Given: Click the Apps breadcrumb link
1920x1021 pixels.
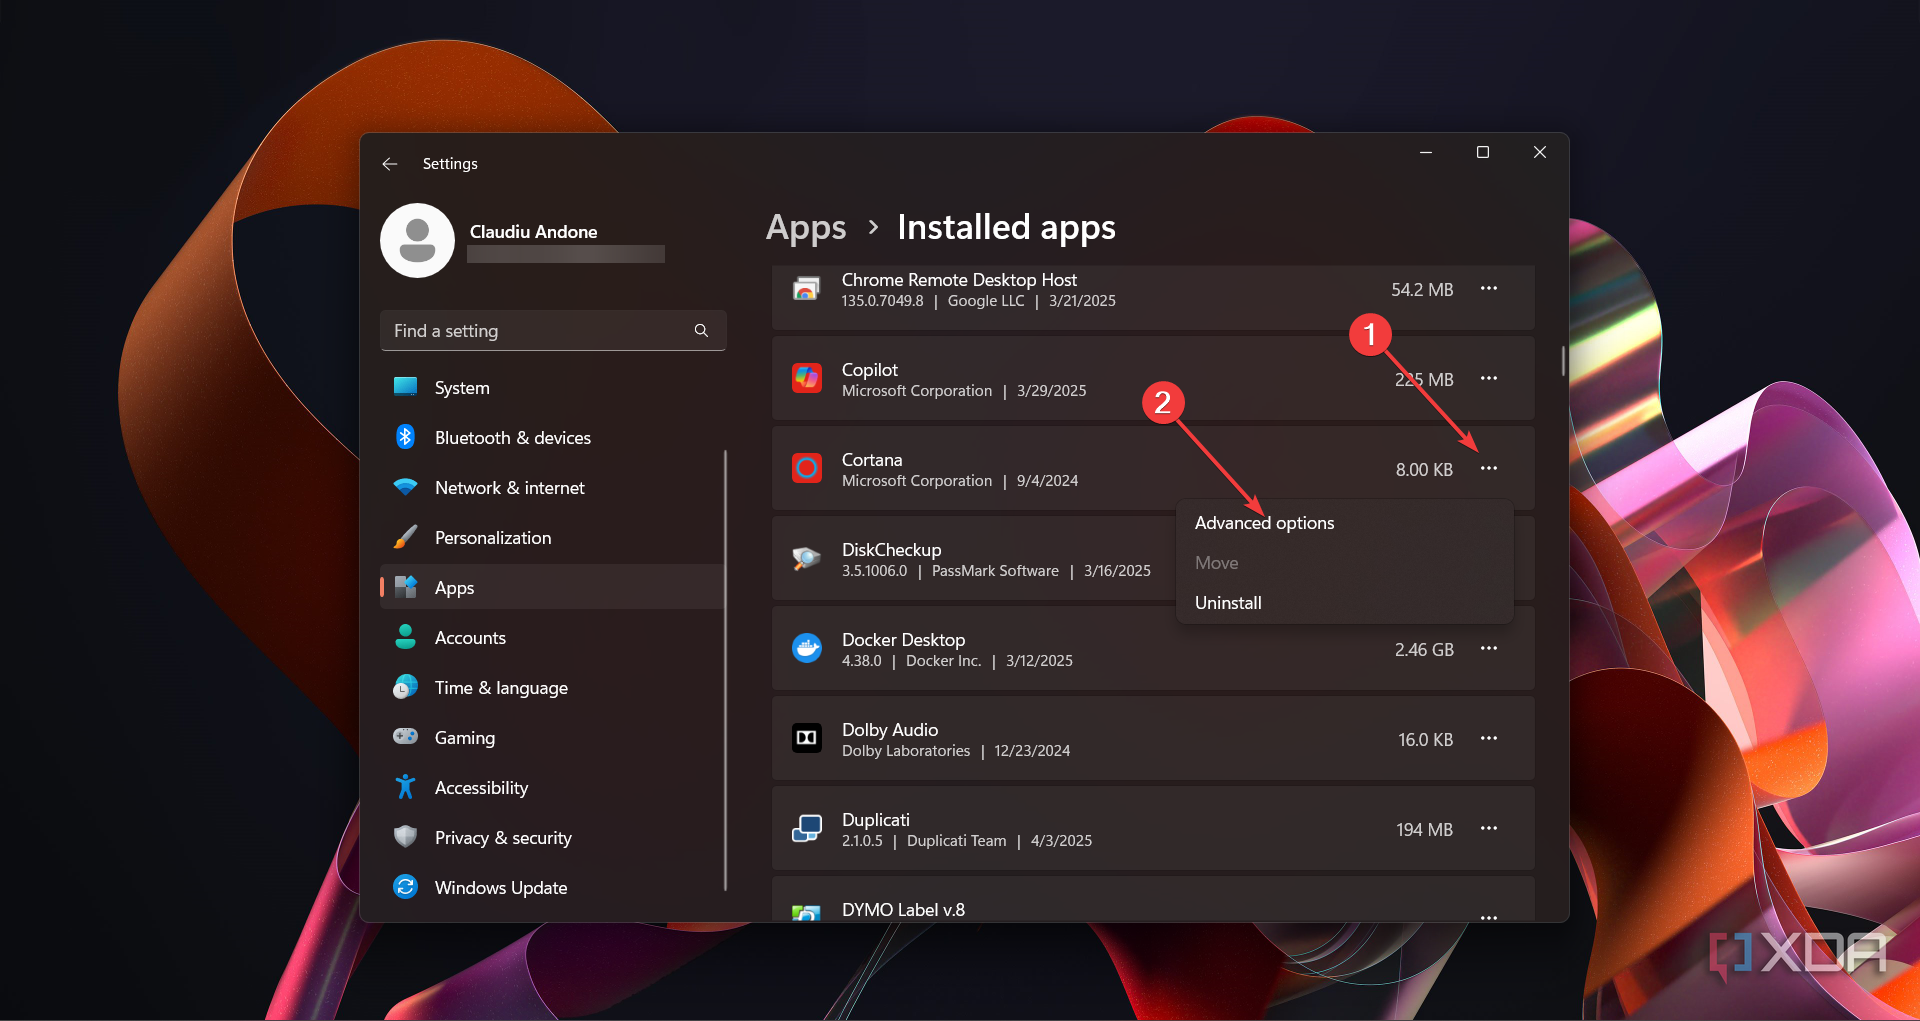Looking at the screenshot, I should (806, 229).
